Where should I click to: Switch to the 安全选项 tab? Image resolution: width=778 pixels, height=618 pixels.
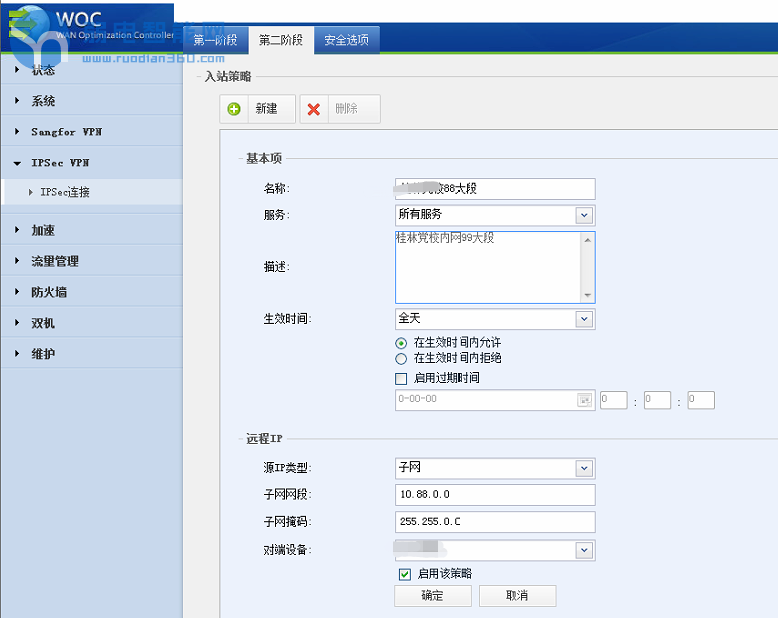(x=346, y=40)
